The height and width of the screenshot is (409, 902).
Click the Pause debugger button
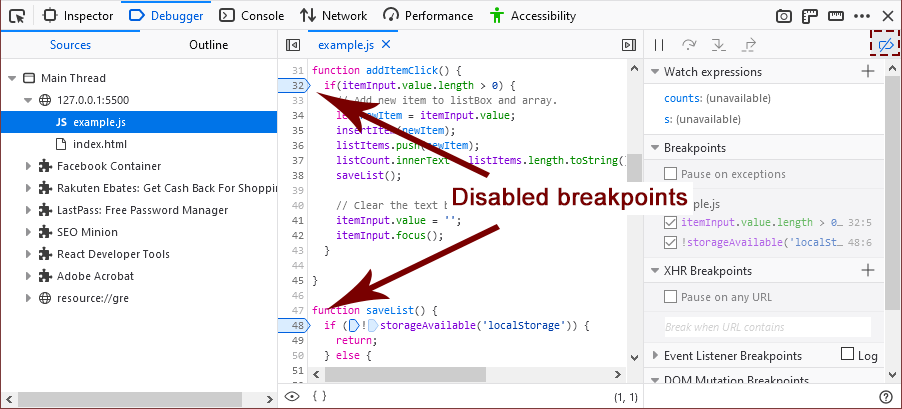click(659, 45)
